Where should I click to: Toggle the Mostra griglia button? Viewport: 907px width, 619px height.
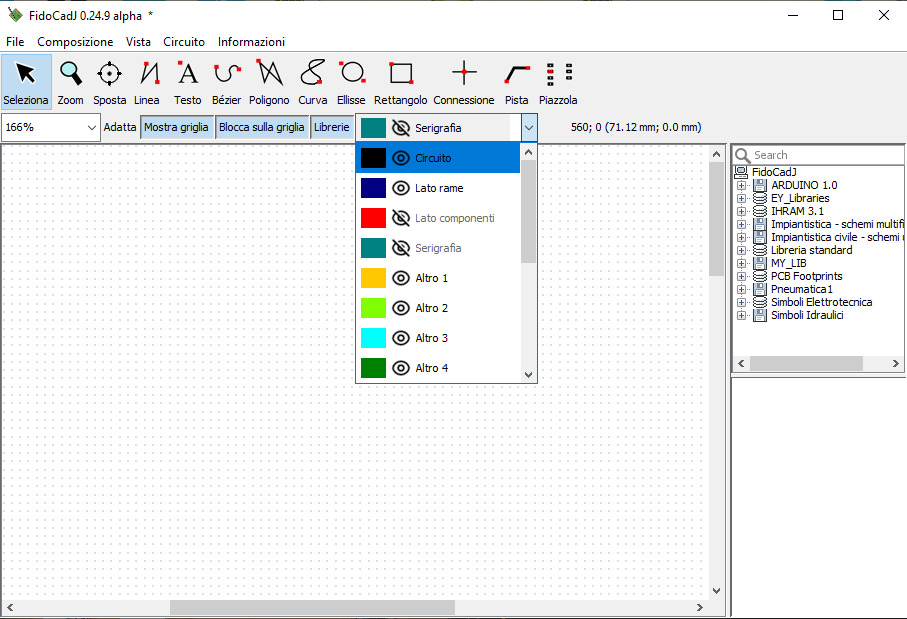point(176,128)
